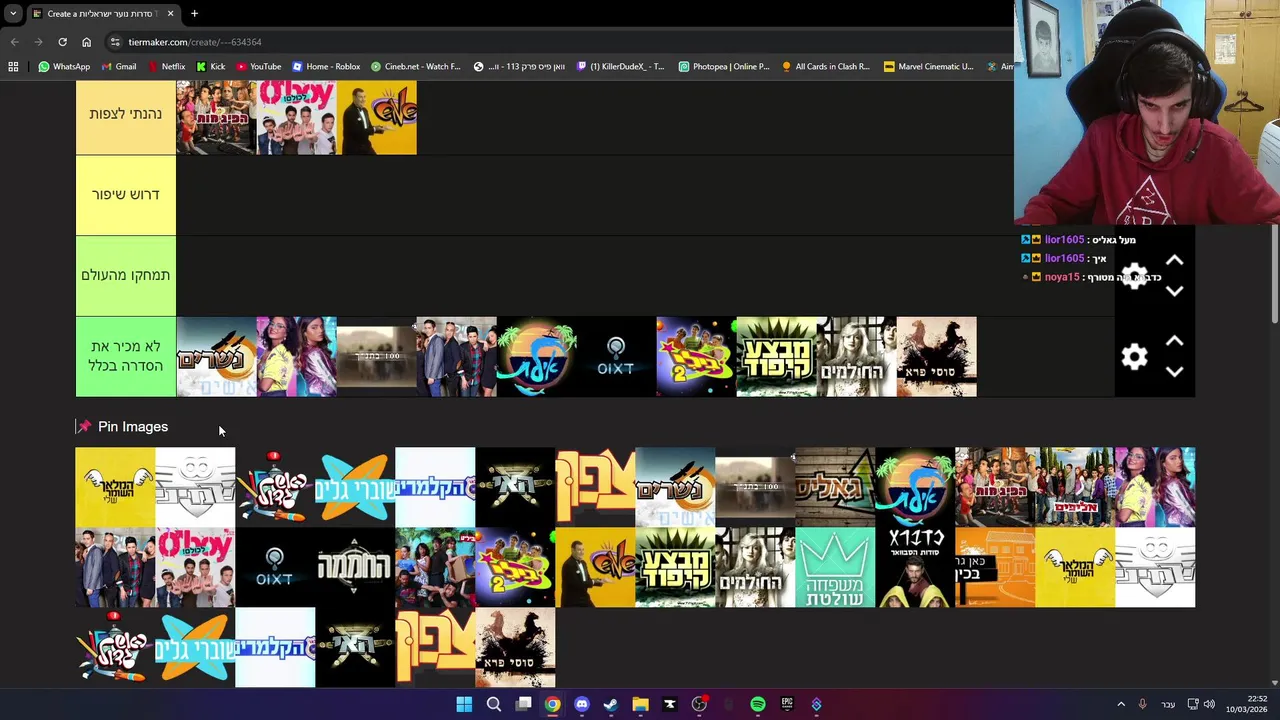The height and width of the screenshot is (720, 1280).
Task: Go back using the browser back arrow
Action: click(14, 42)
